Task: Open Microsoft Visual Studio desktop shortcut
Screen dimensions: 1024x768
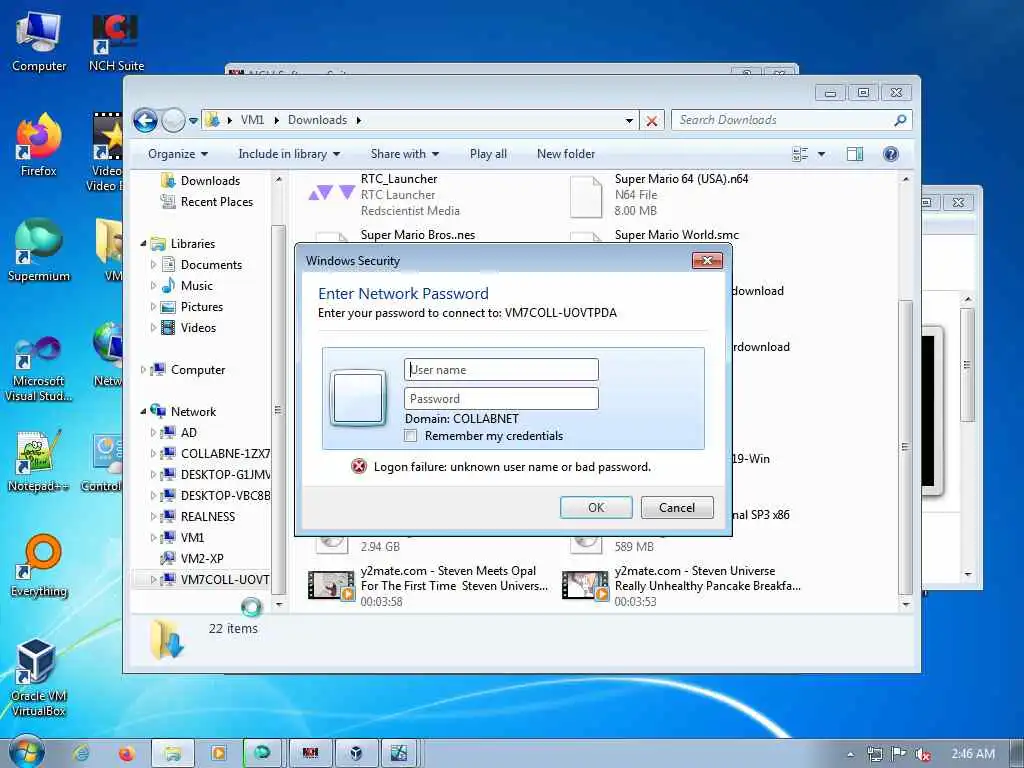Action: 39,368
